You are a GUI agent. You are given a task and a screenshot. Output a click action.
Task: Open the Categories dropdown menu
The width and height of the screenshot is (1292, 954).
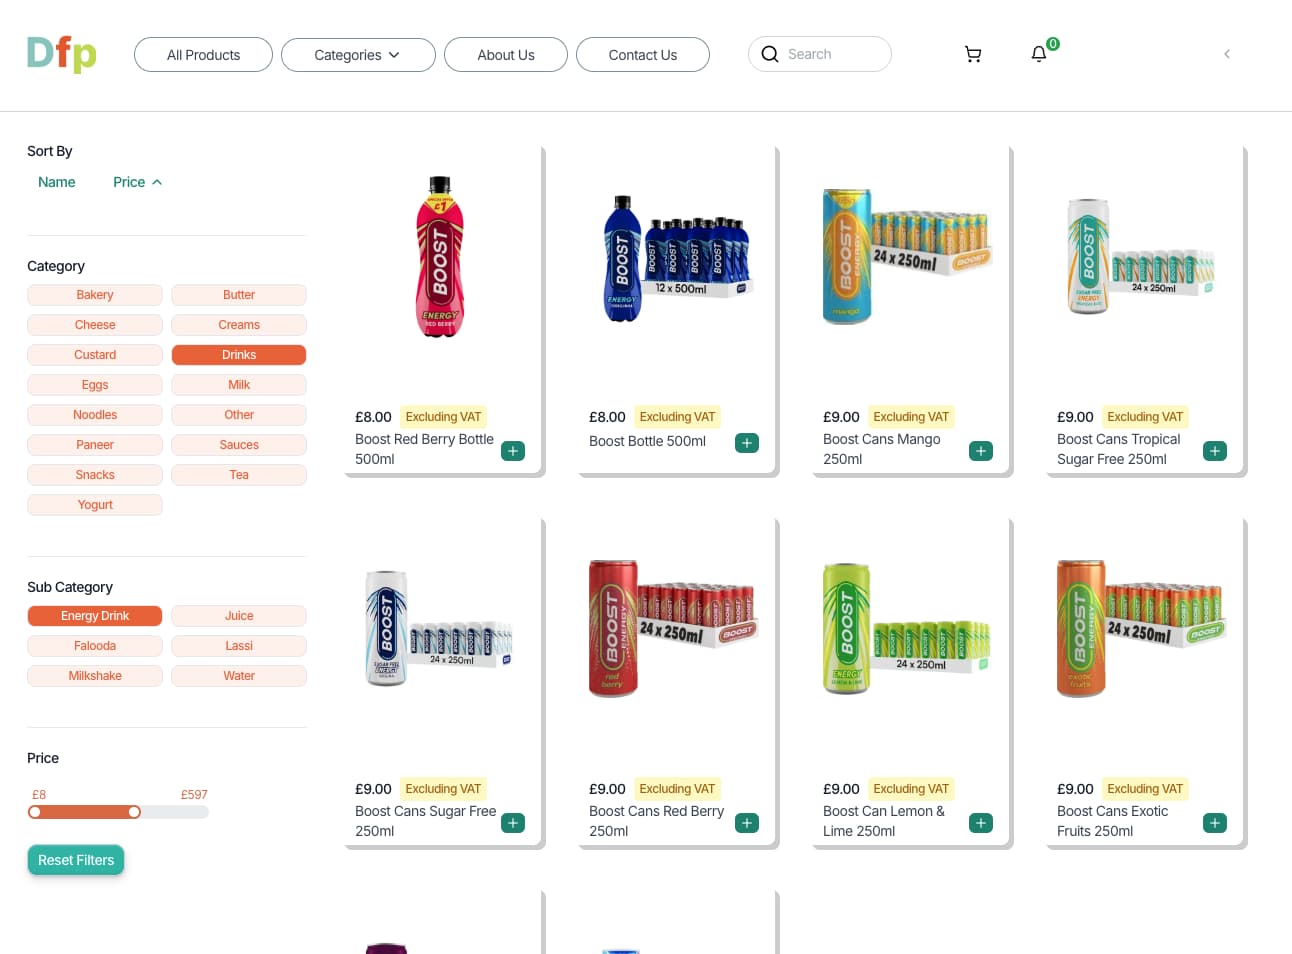click(358, 55)
